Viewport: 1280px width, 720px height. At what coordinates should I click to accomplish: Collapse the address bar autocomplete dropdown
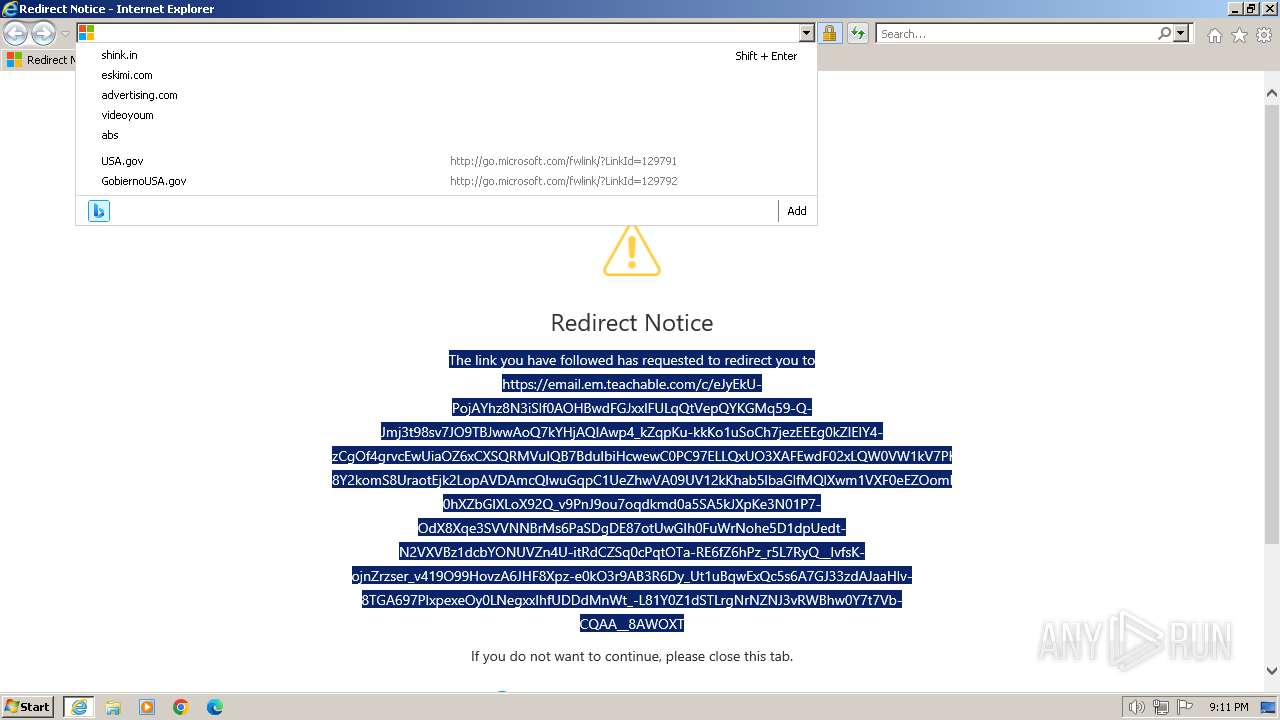[806, 33]
